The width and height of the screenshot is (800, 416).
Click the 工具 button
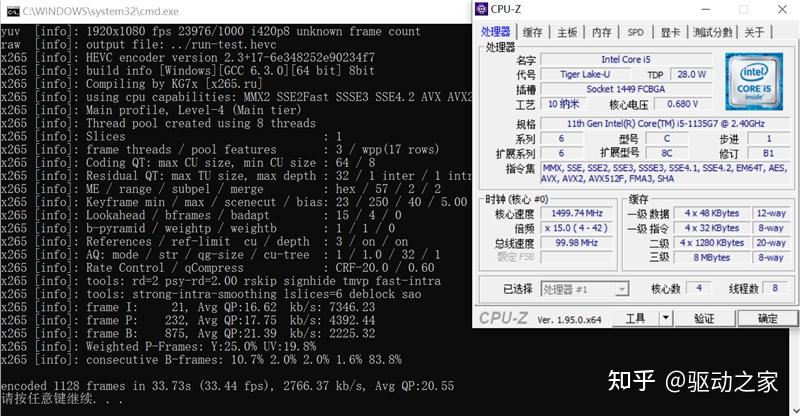point(635,319)
